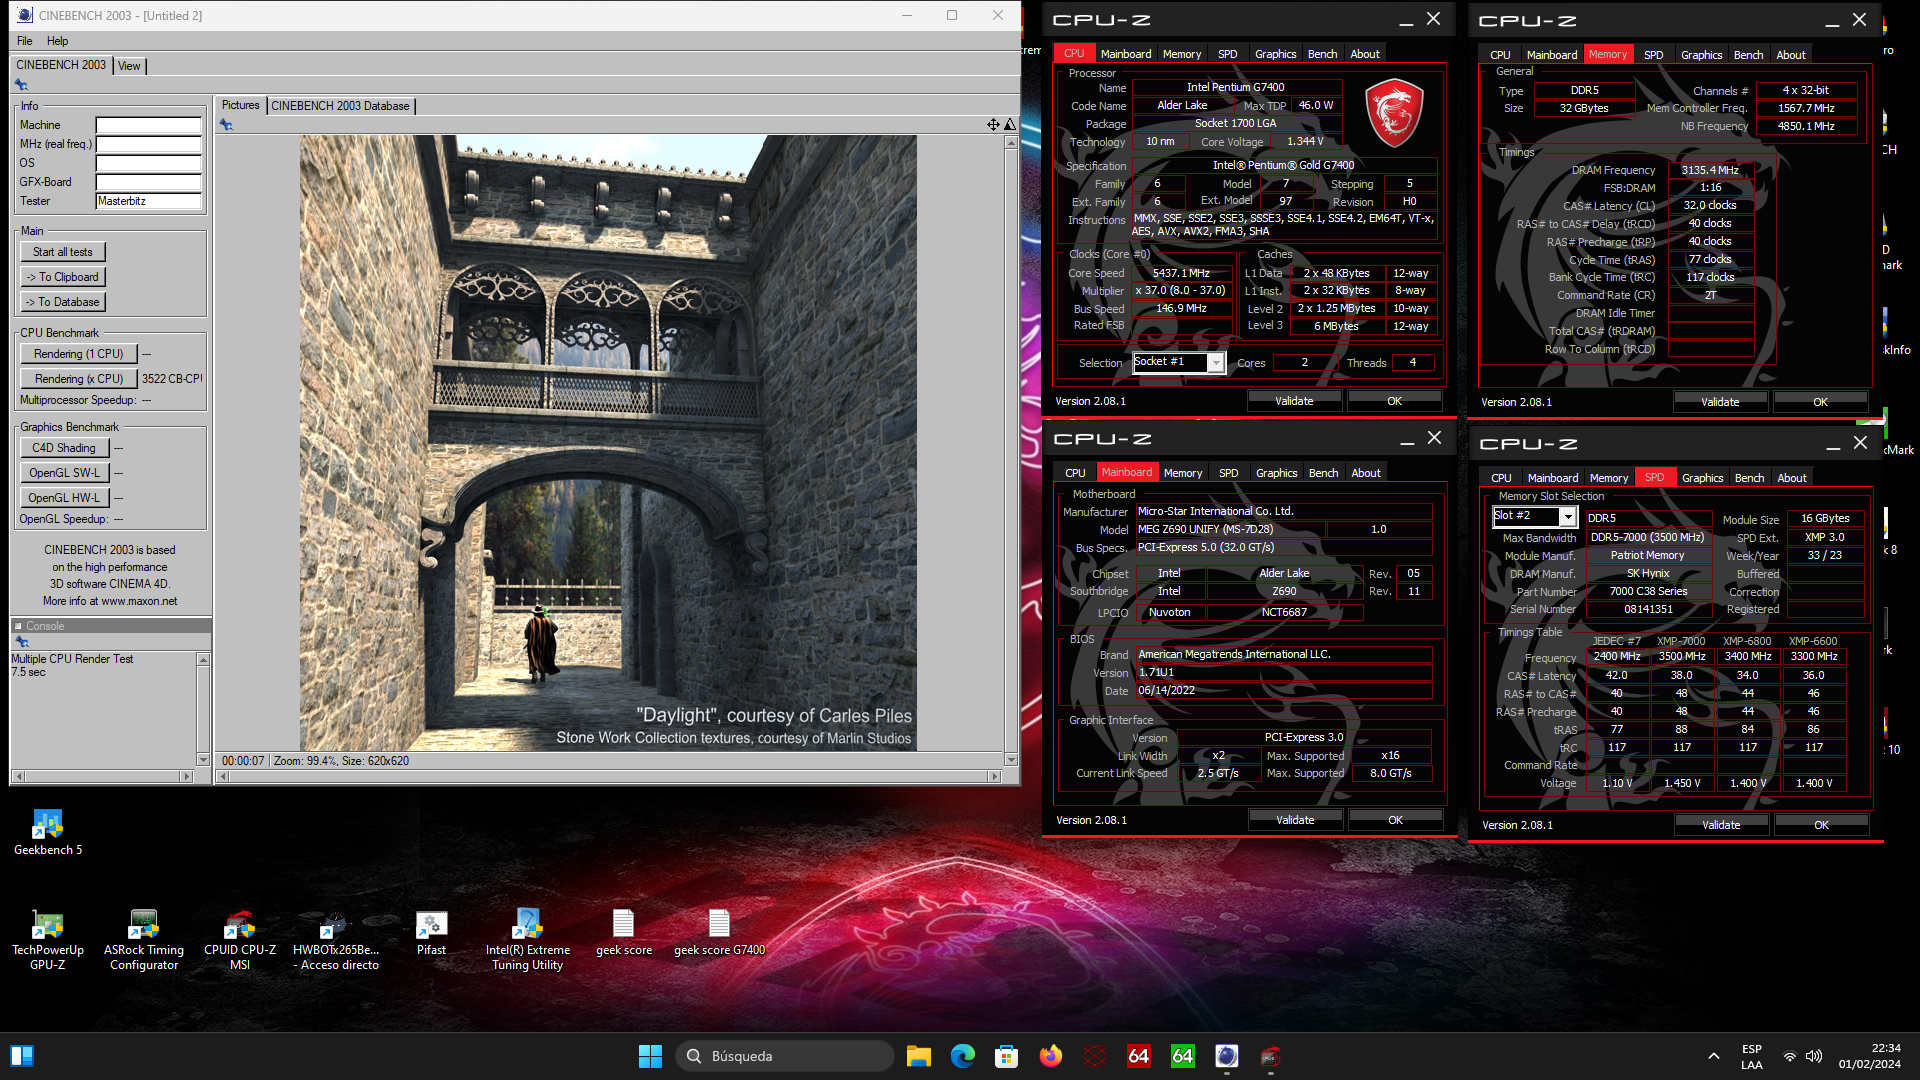Click the Tester field containing Masterbitz
This screenshot has width=1920, height=1080.
(148, 202)
